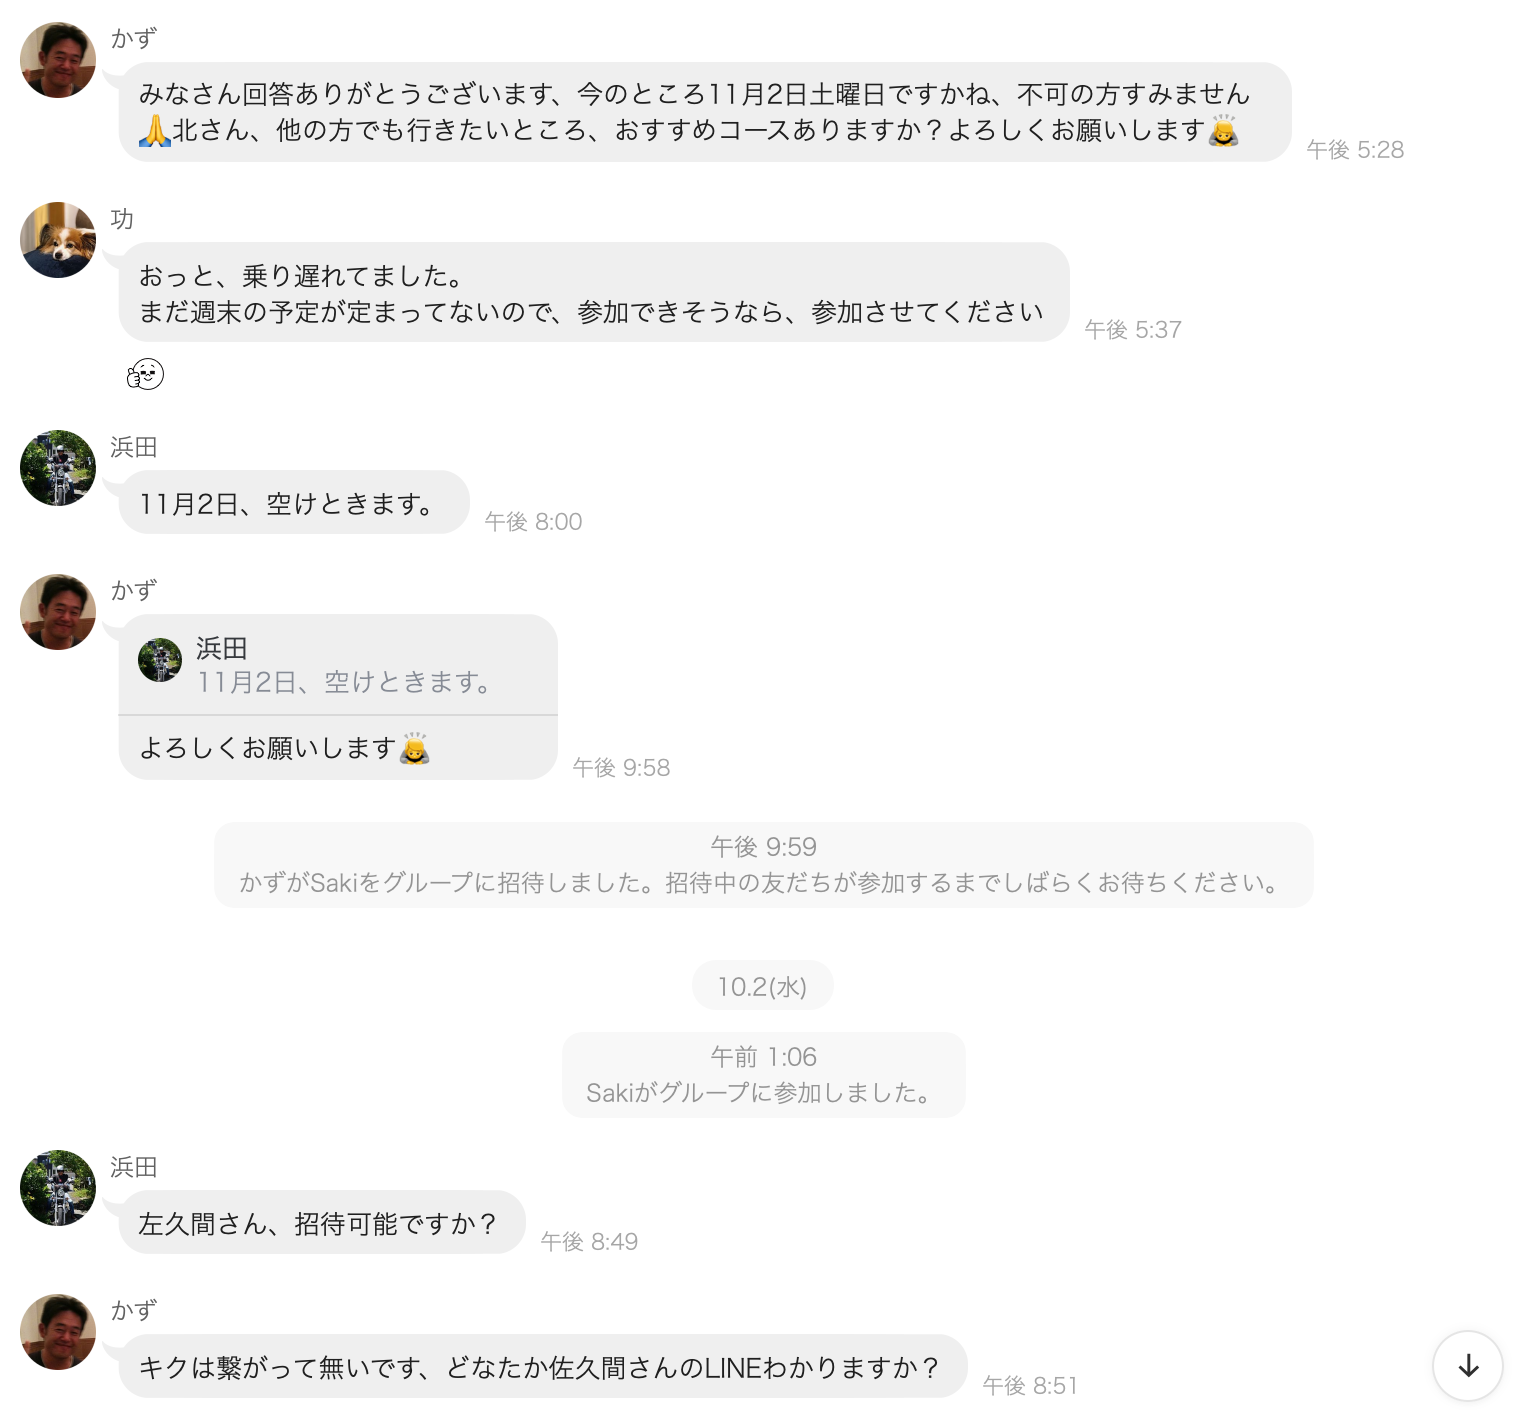Click 浜田's 11月2日、空けときます。 message bubble
This screenshot has height=1420, width=1520.
294,502
